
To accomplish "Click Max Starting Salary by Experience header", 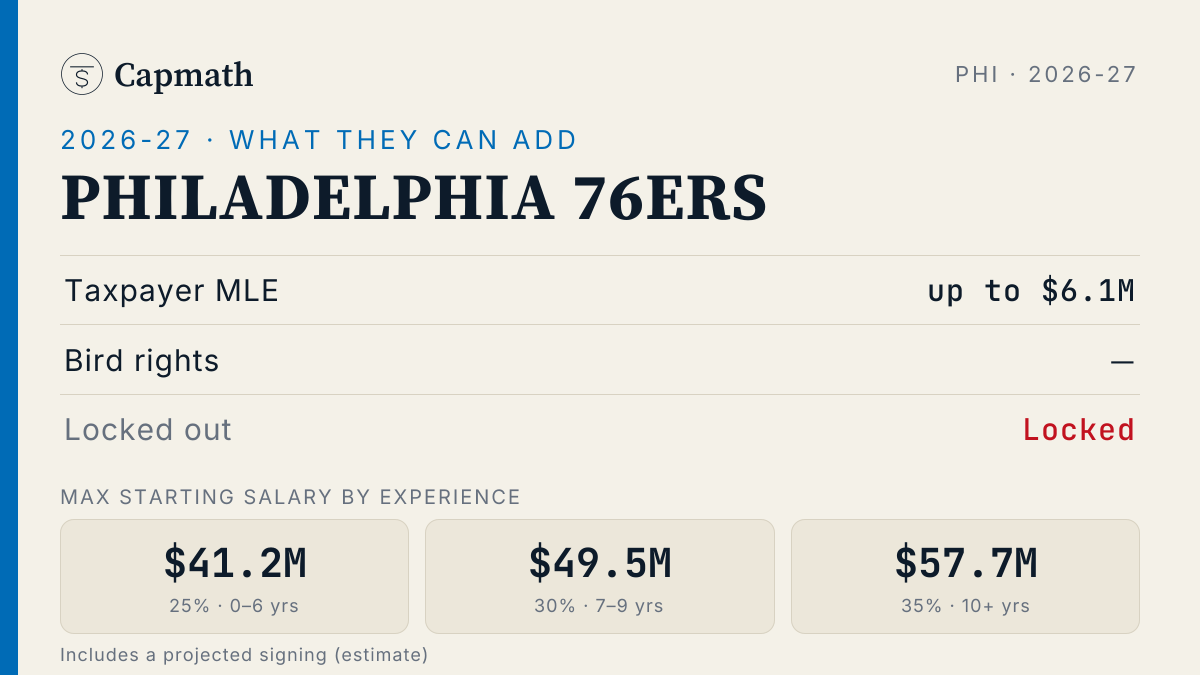I will pos(291,497).
